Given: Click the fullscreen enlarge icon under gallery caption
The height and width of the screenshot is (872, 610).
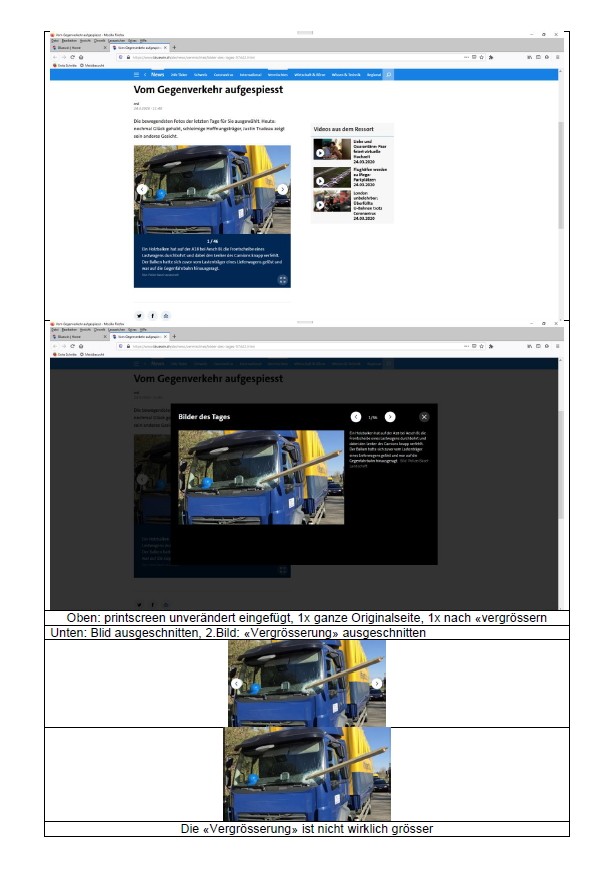Looking at the screenshot, I should coord(282,280).
